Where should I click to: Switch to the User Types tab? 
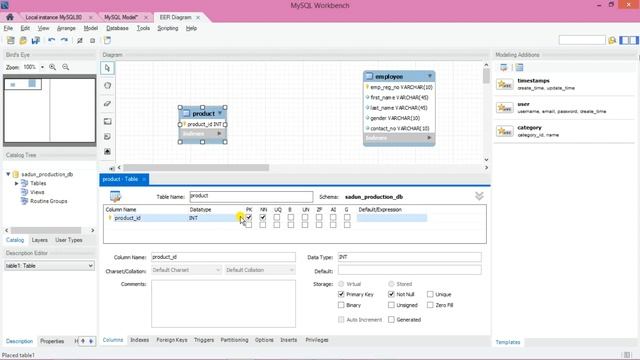point(69,240)
